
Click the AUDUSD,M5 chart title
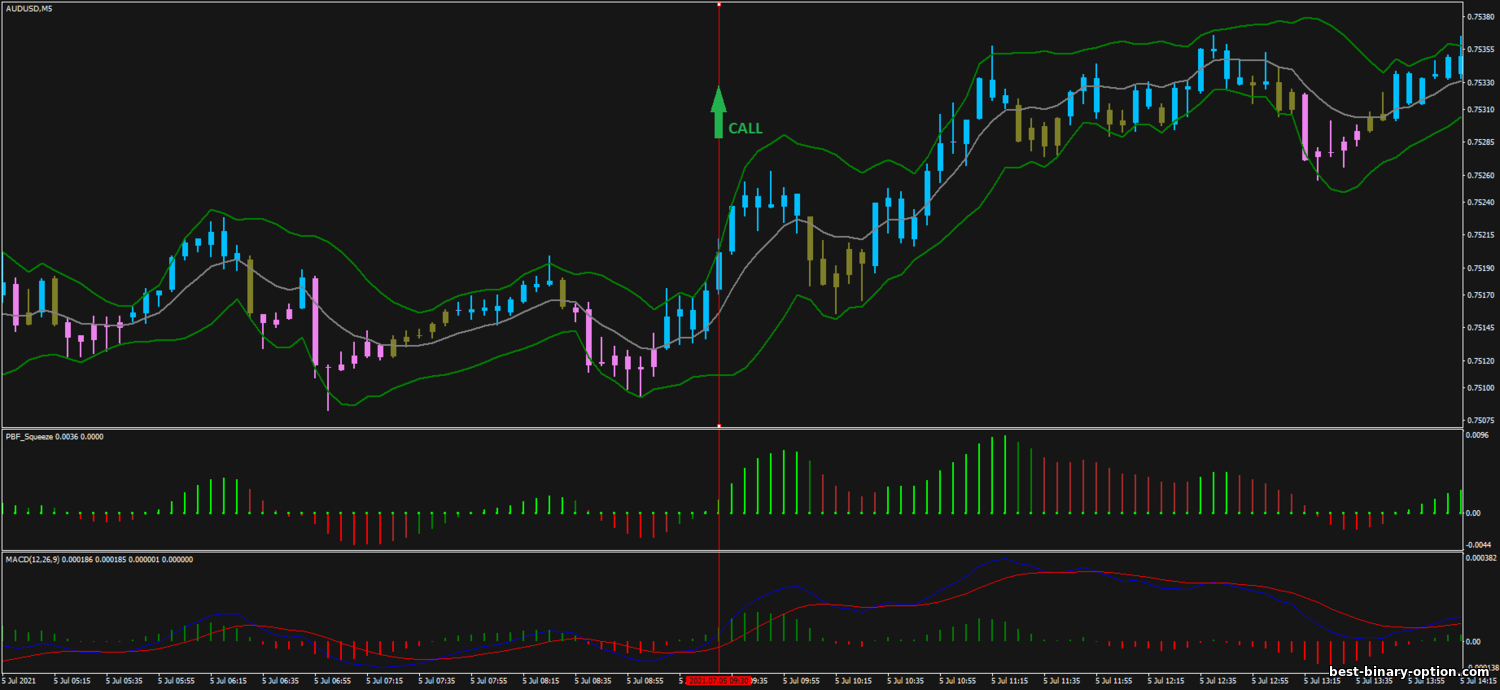tap(28, 9)
